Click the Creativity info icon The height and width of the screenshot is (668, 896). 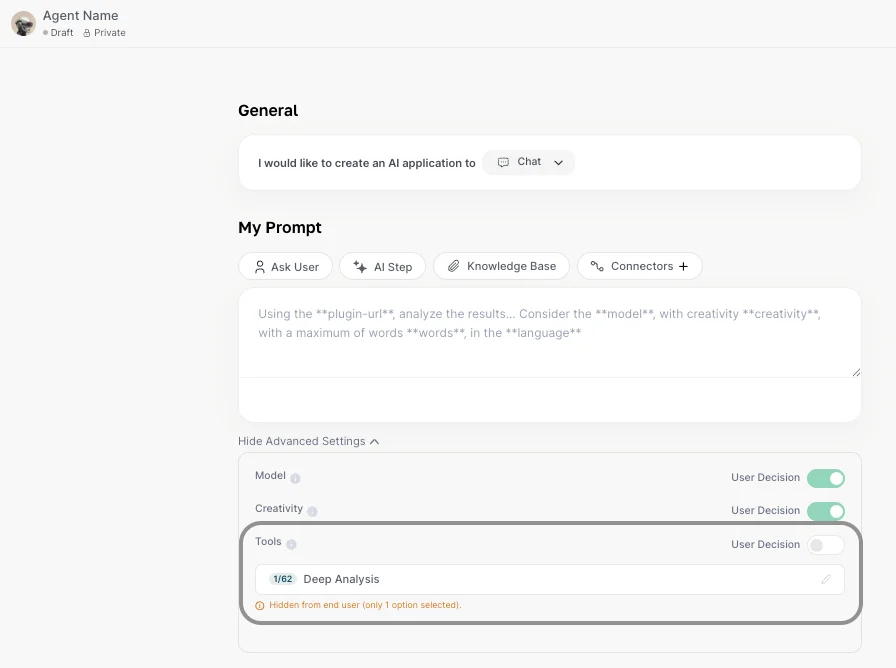[x=312, y=511]
